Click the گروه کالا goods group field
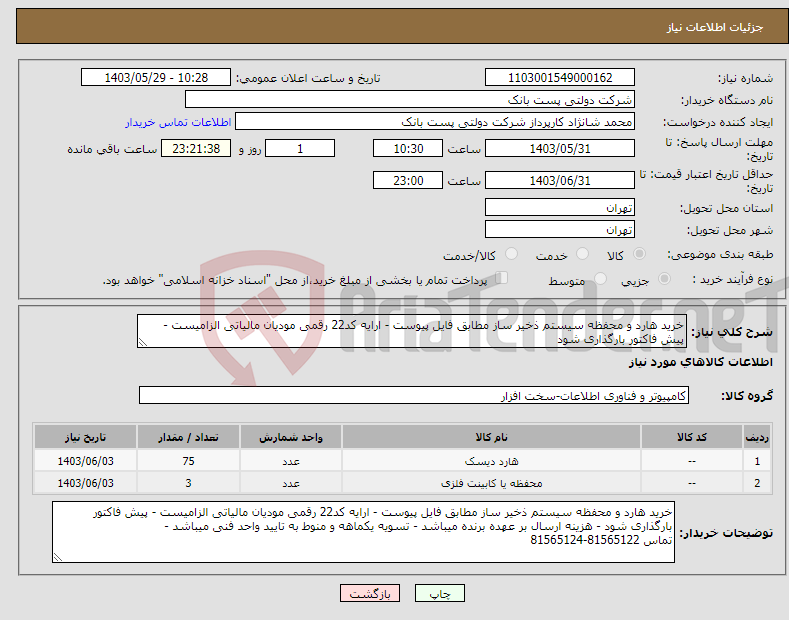Viewport: 789px width, 620px height. [x=414, y=396]
